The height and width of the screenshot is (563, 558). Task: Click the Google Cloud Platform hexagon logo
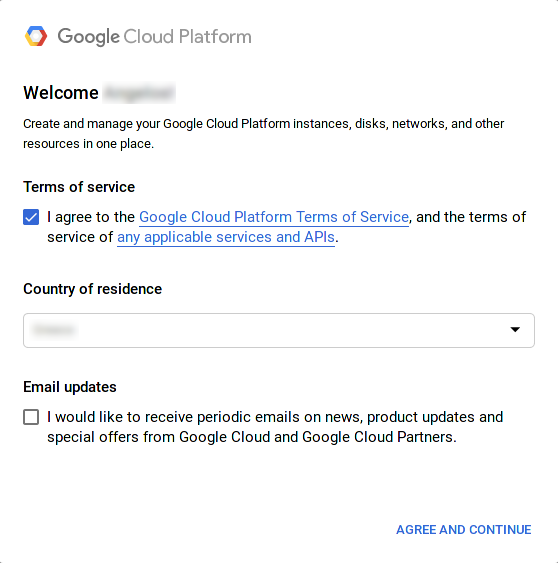tap(36, 36)
